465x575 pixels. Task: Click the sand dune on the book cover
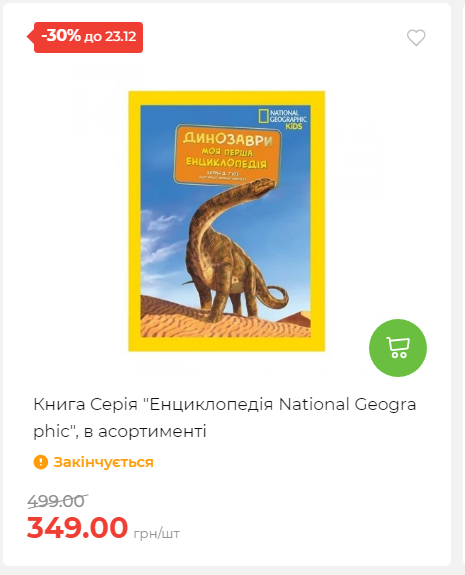click(x=224, y=317)
